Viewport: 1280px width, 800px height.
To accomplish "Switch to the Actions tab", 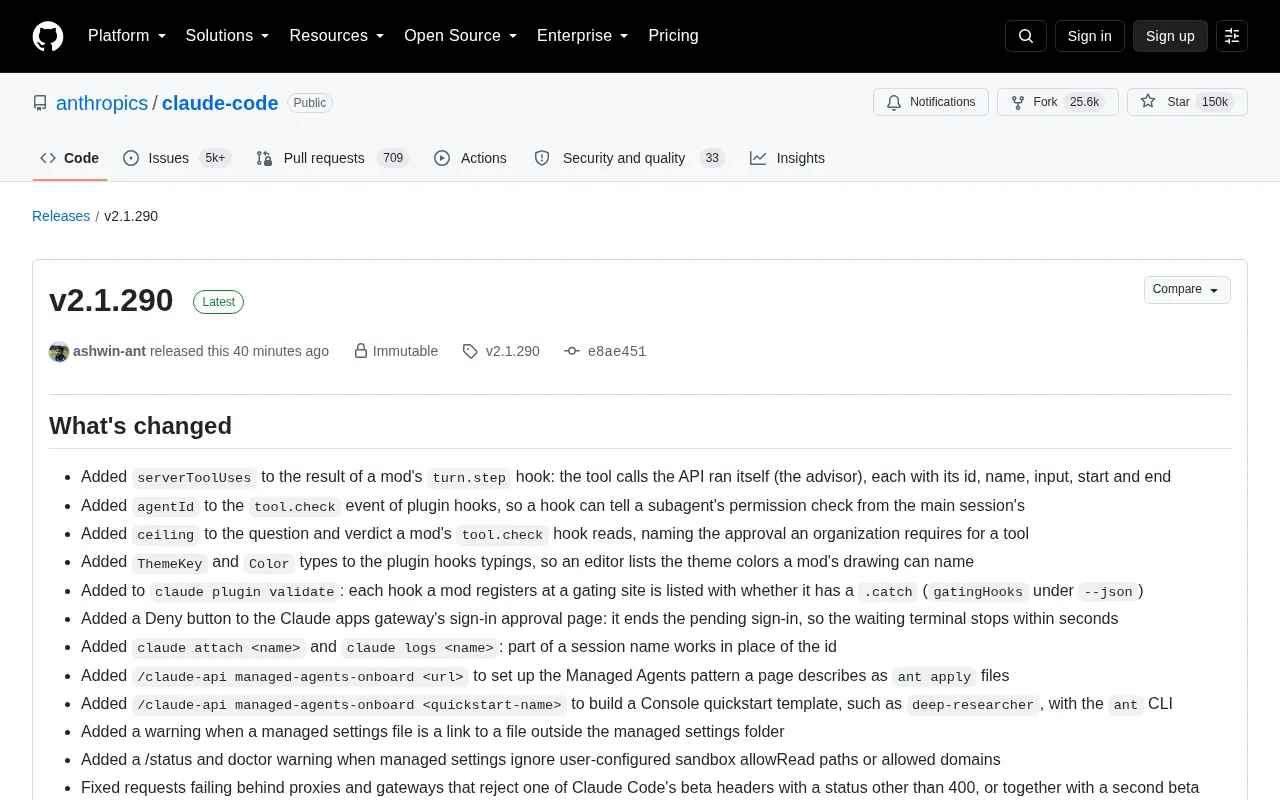I will click(x=470, y=158).
